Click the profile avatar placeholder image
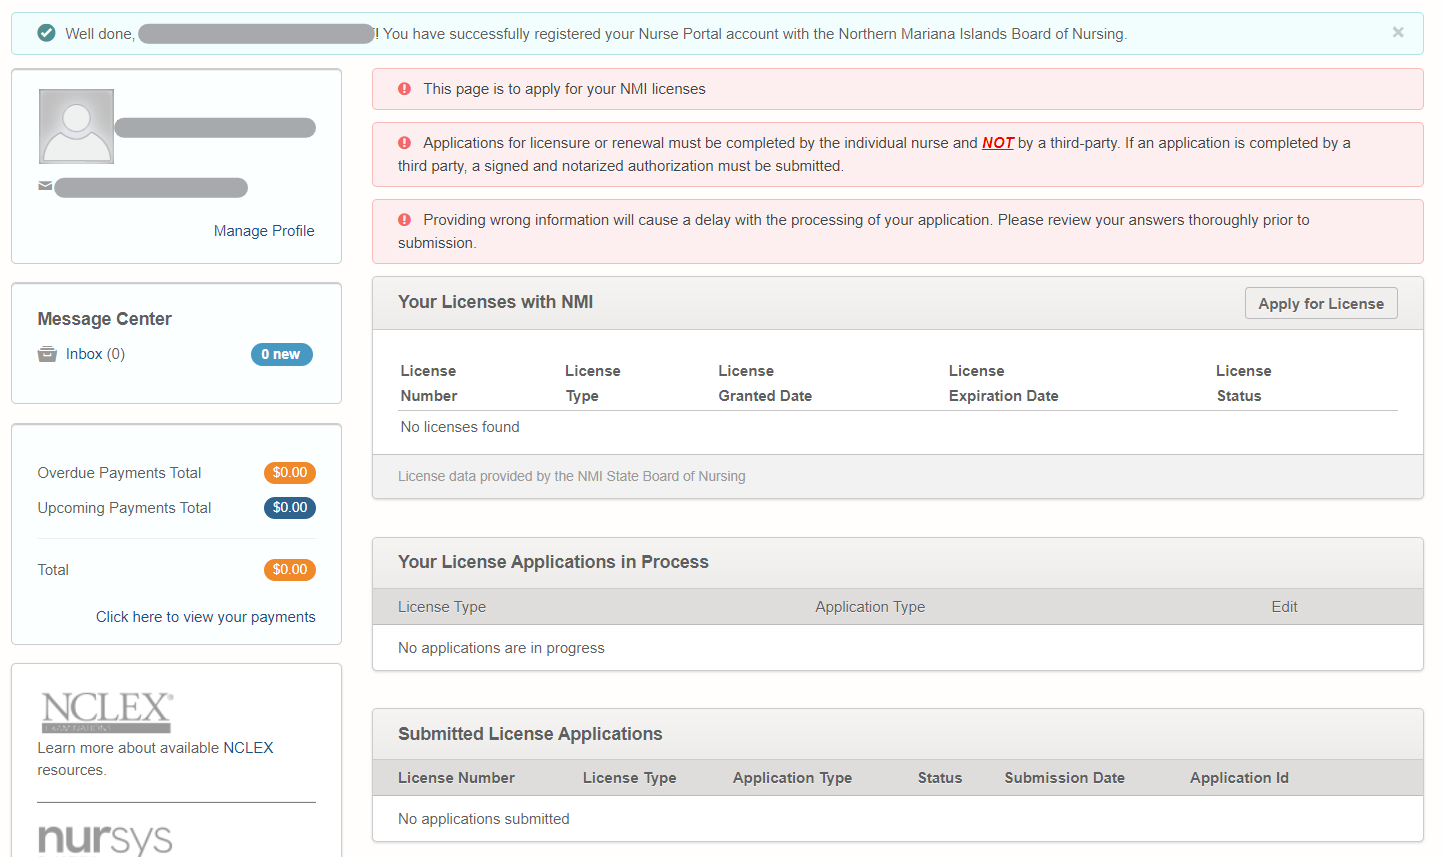Viewport: 1442px width, 857px height. 76,126
